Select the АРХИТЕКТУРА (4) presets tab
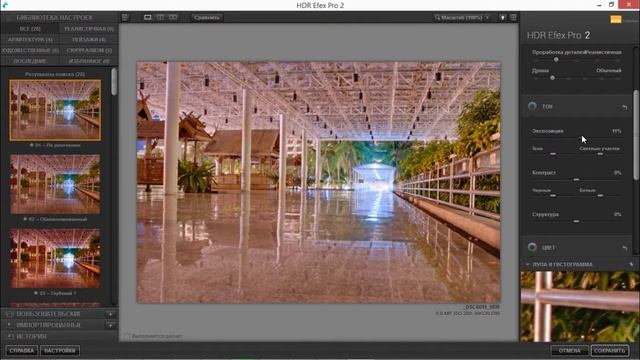 pos(30,40)
